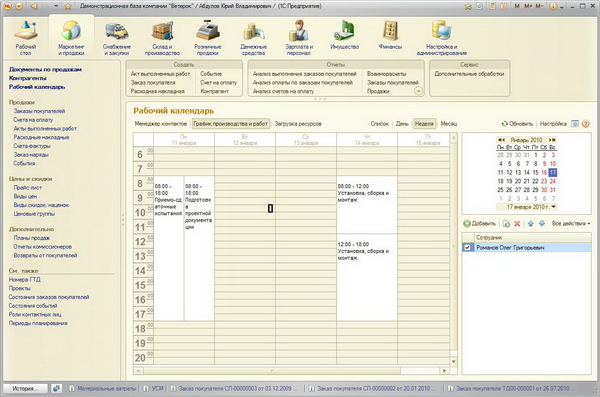
Task: Open Контрагенты in sidebar
Action: click(x=28, y=78)
